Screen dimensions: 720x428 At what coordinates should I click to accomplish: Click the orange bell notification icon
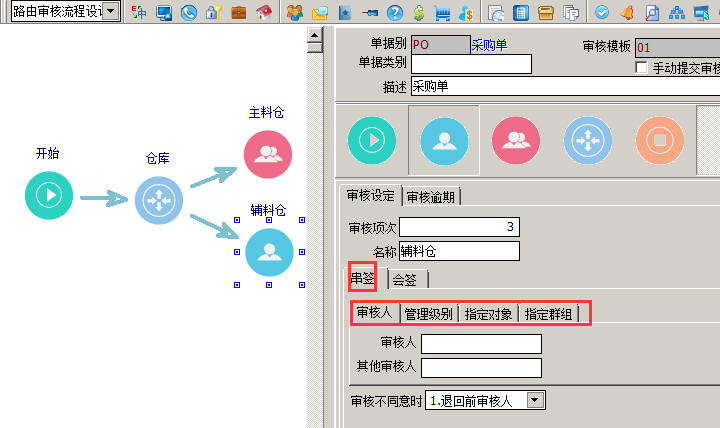coord(627,13)
